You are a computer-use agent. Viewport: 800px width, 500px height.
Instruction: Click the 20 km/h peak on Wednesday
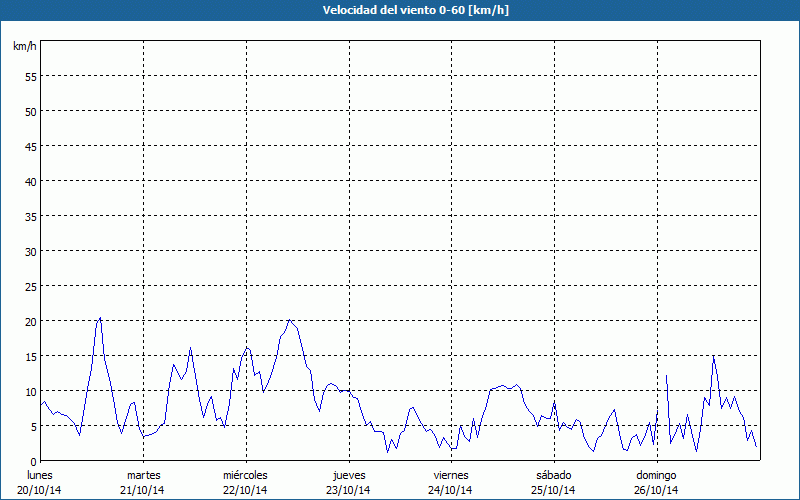coord(289,320)
